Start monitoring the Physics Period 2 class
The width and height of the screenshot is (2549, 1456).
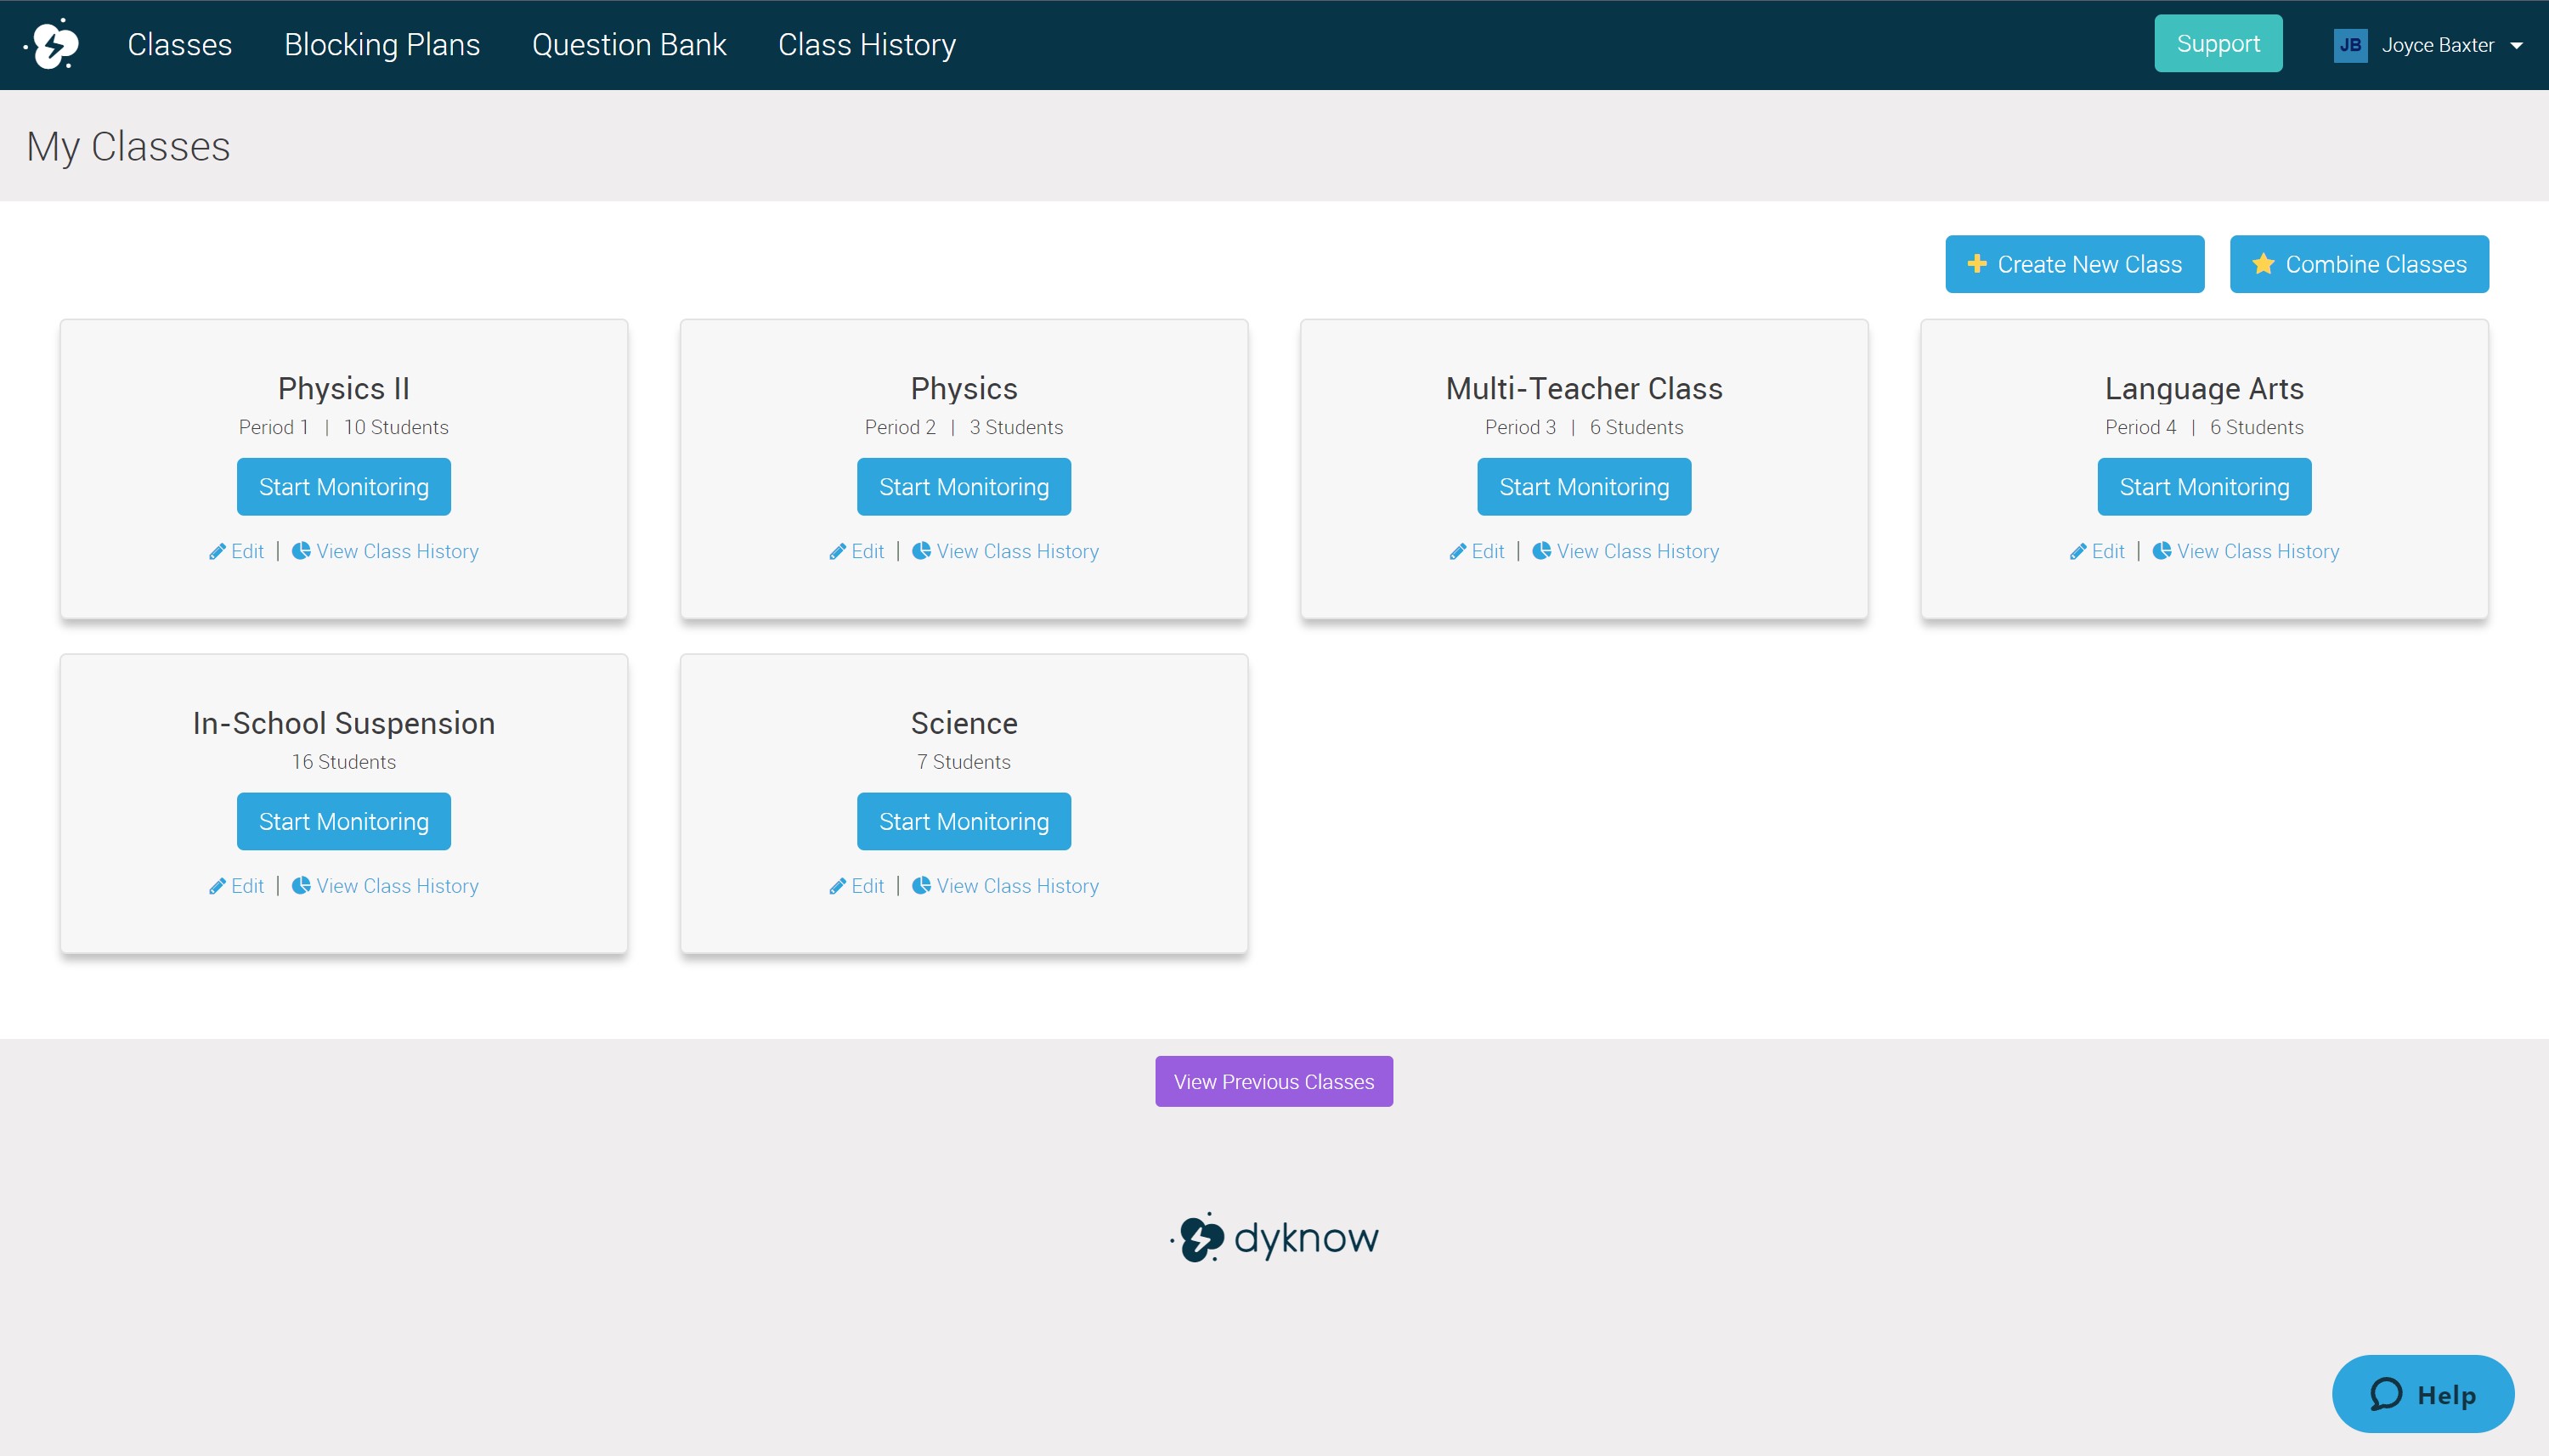pyautogui.click(x=964, y=487)
